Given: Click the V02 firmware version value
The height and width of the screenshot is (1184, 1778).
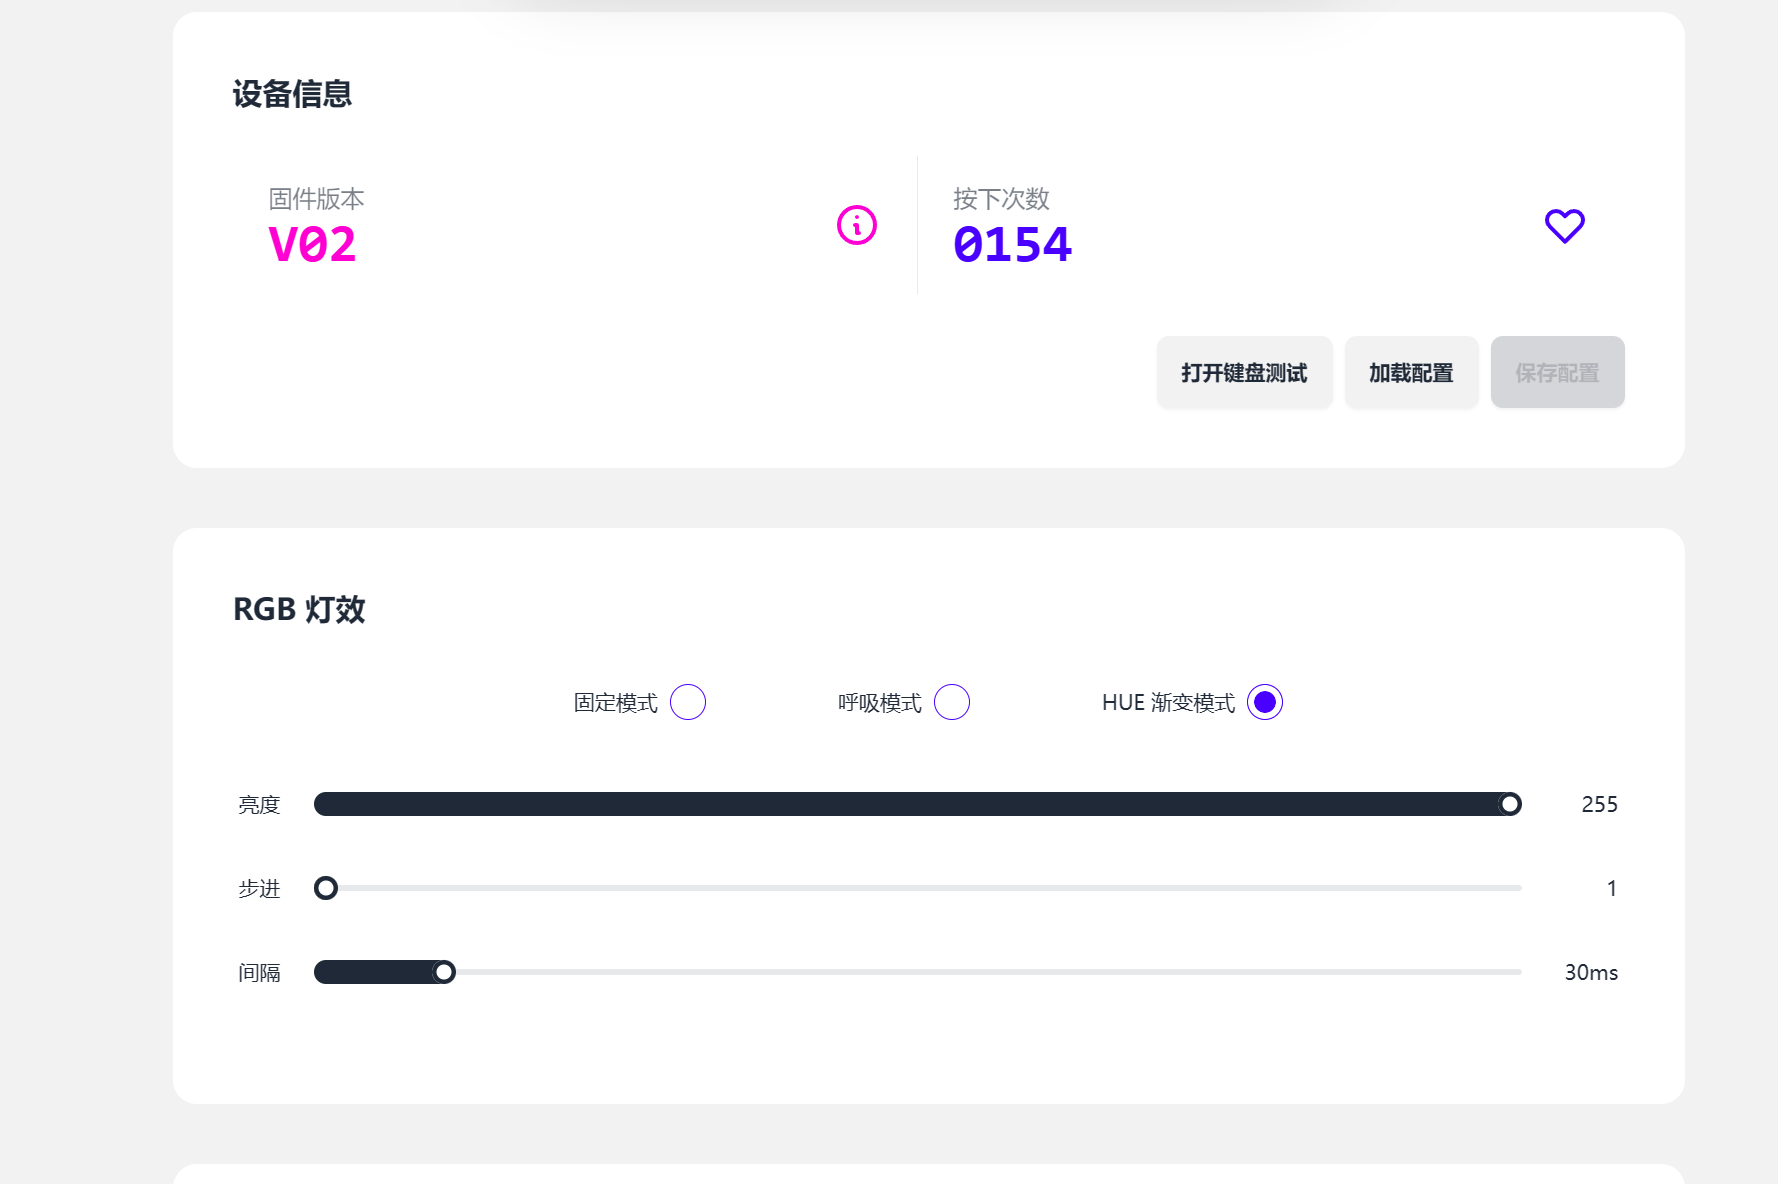Looking at the screenshot, I should point(312,245).
